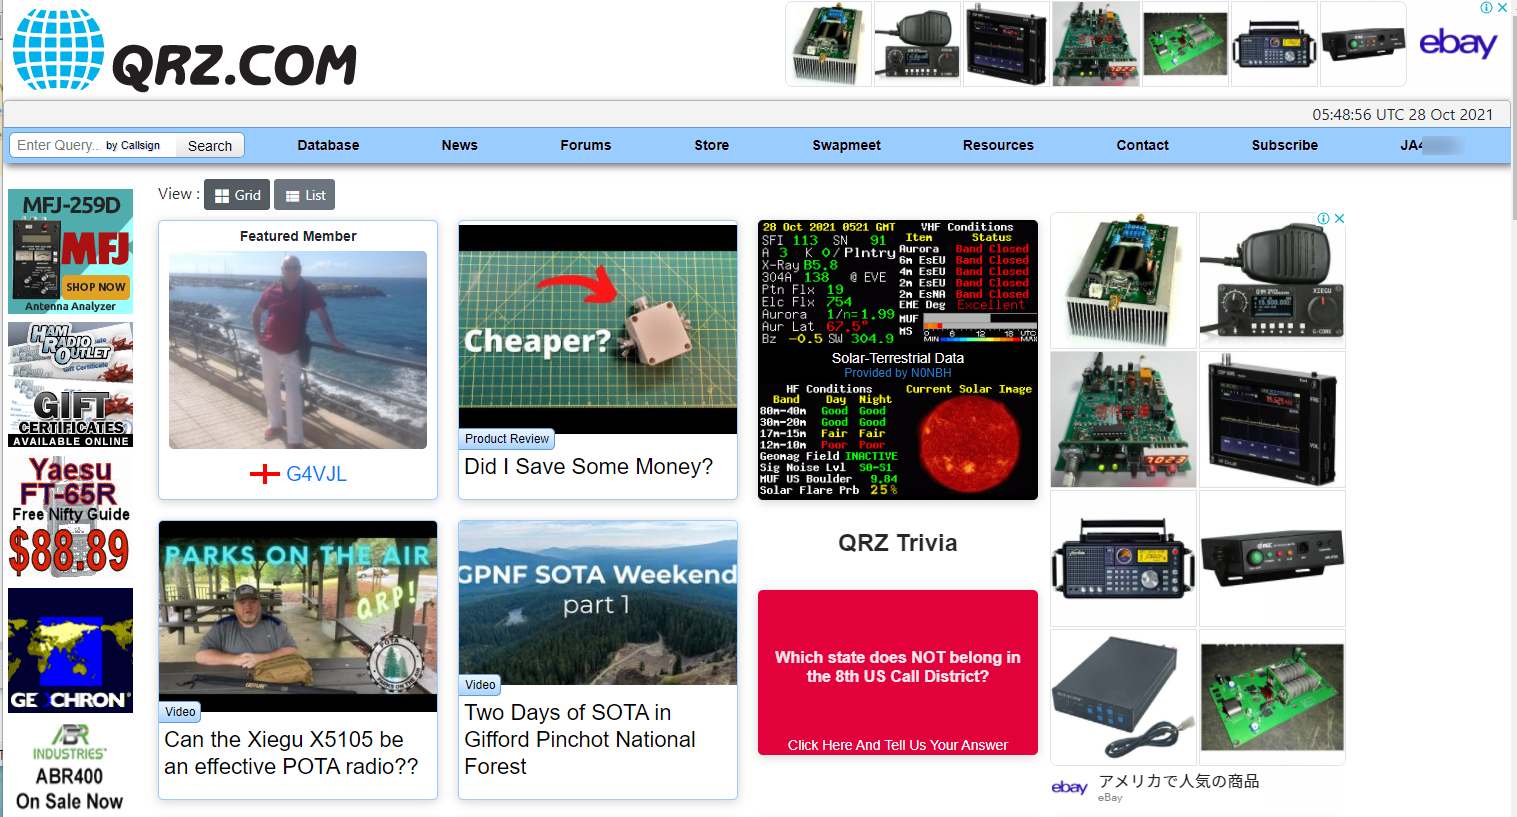Open the MFJ-259D Antenna Analyzer ad
The height and width of the screenshot is (817, 1517).
[x=70, y=251]
